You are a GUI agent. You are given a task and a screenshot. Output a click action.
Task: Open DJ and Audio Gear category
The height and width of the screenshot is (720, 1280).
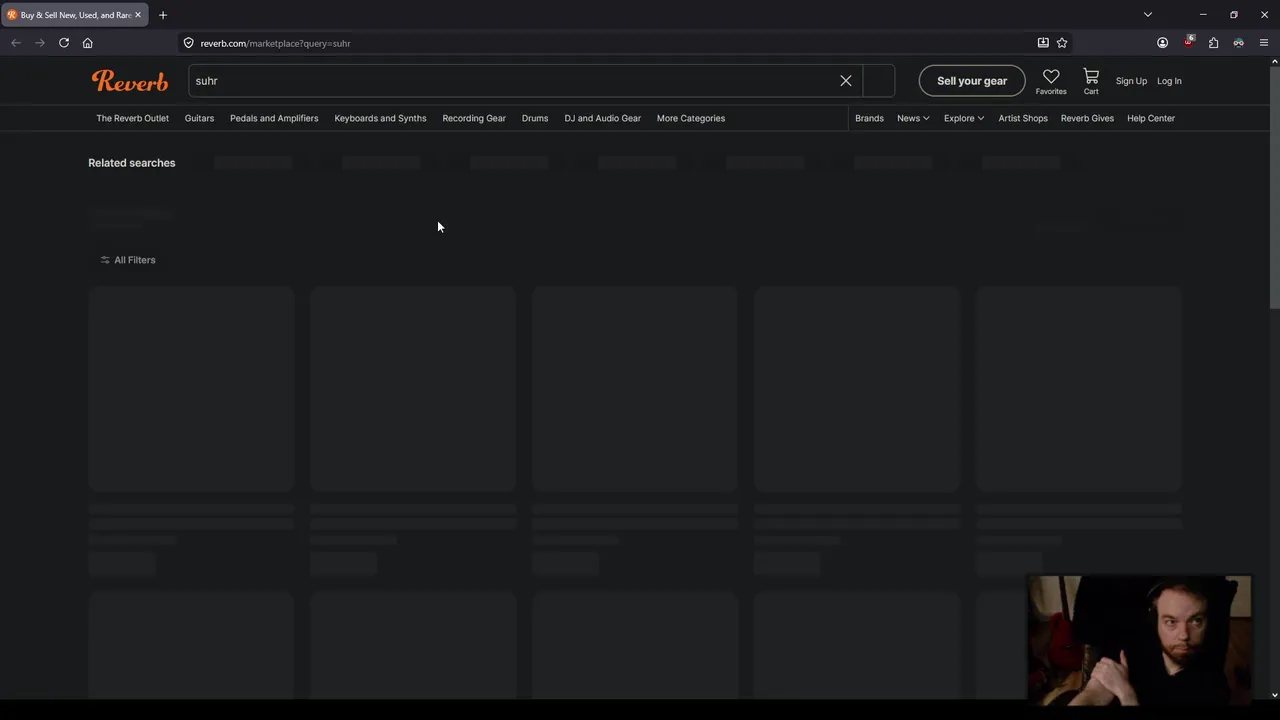click(602, 118)
